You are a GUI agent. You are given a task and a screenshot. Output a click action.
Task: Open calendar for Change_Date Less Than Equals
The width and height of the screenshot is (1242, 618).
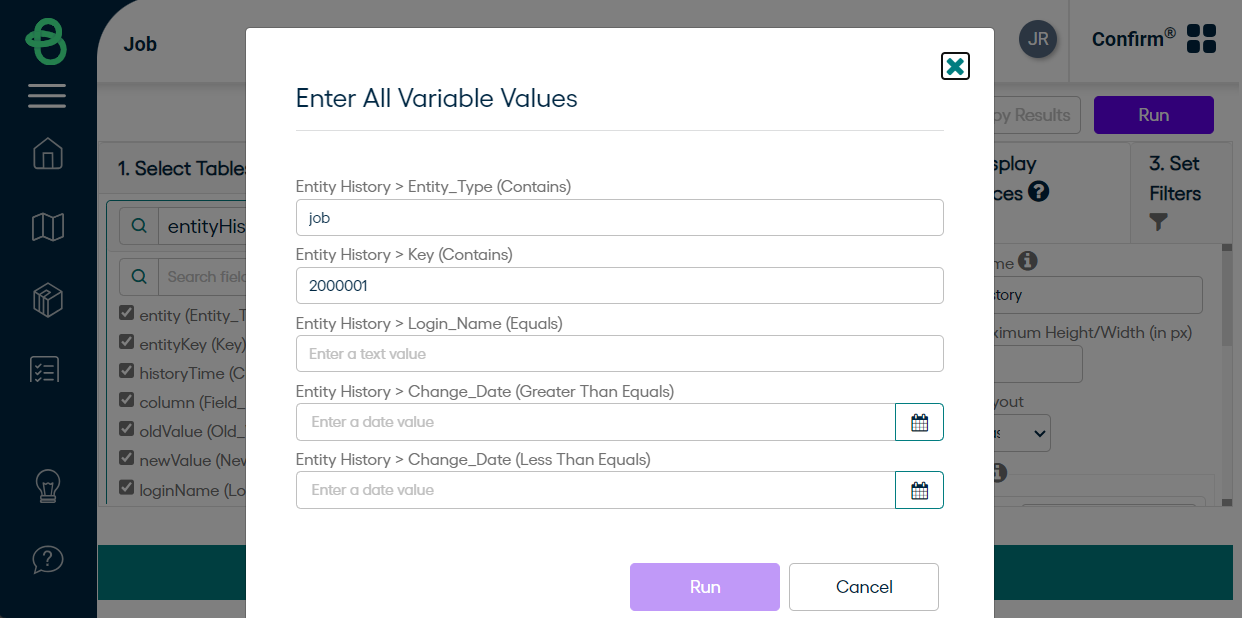919,490
